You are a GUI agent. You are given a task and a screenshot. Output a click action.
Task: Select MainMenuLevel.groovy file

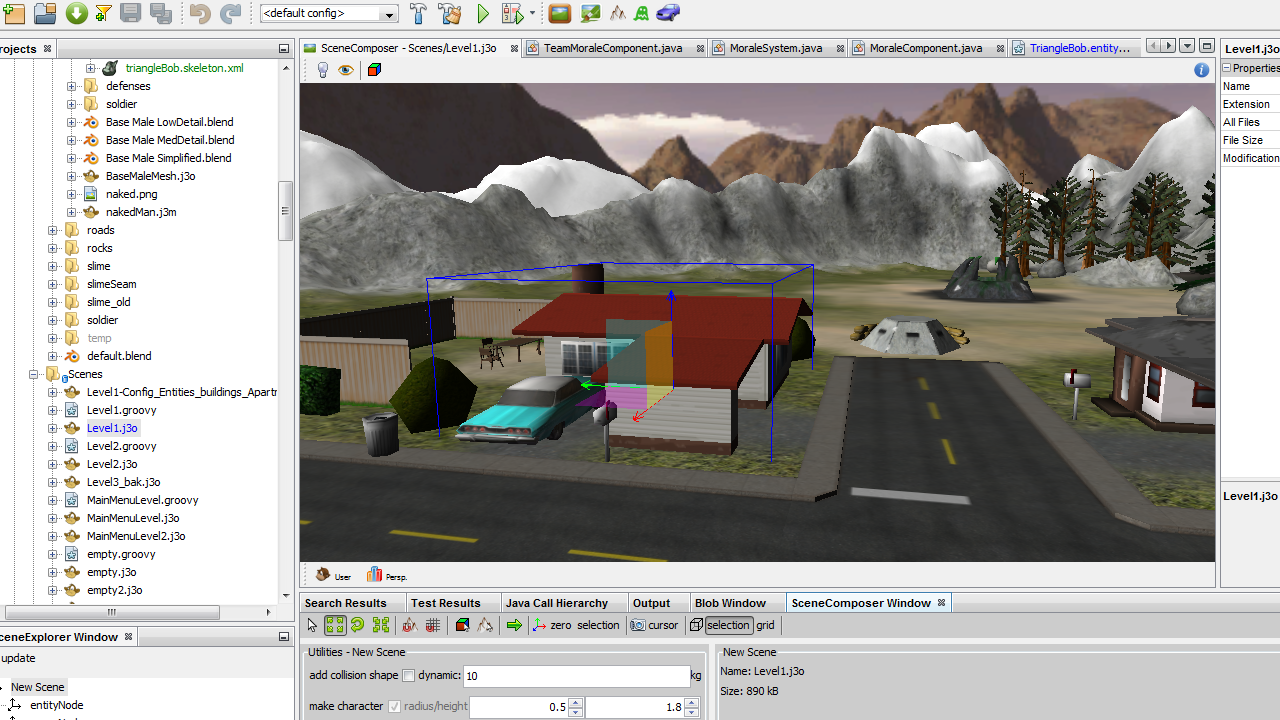point(142,500)
